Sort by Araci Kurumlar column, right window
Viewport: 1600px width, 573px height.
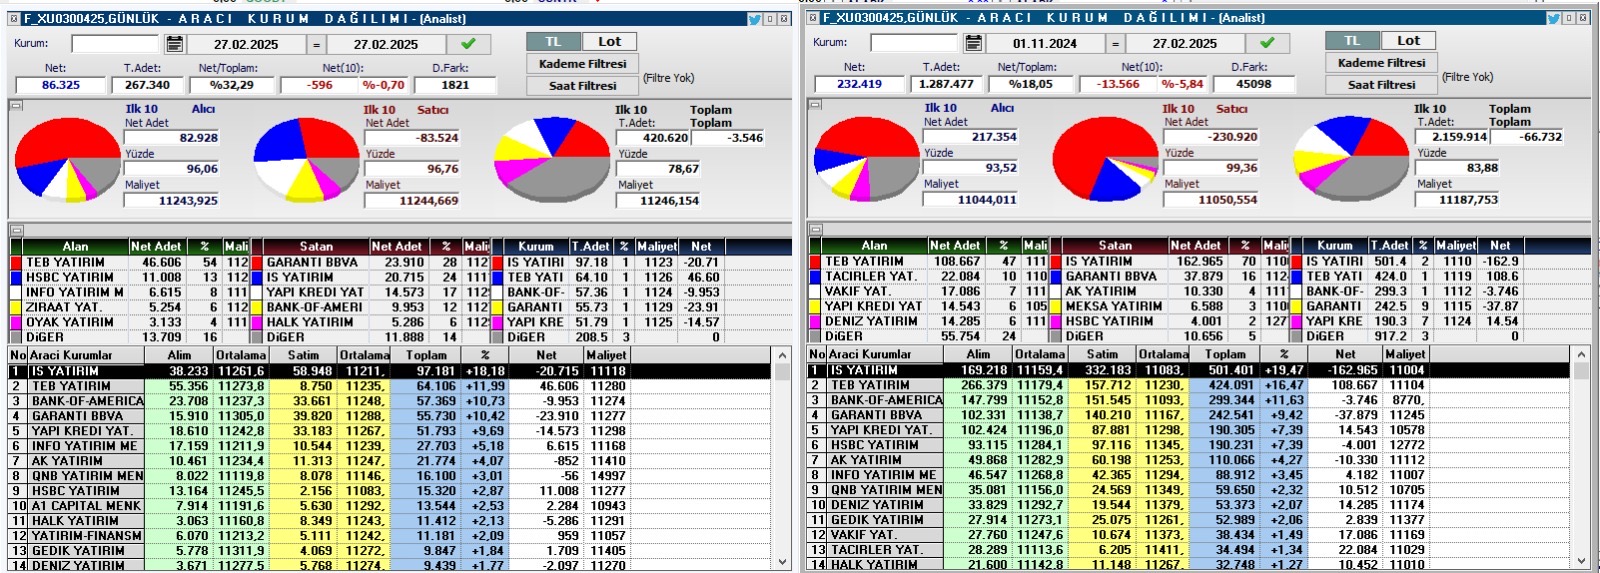(x=885, y=354)
